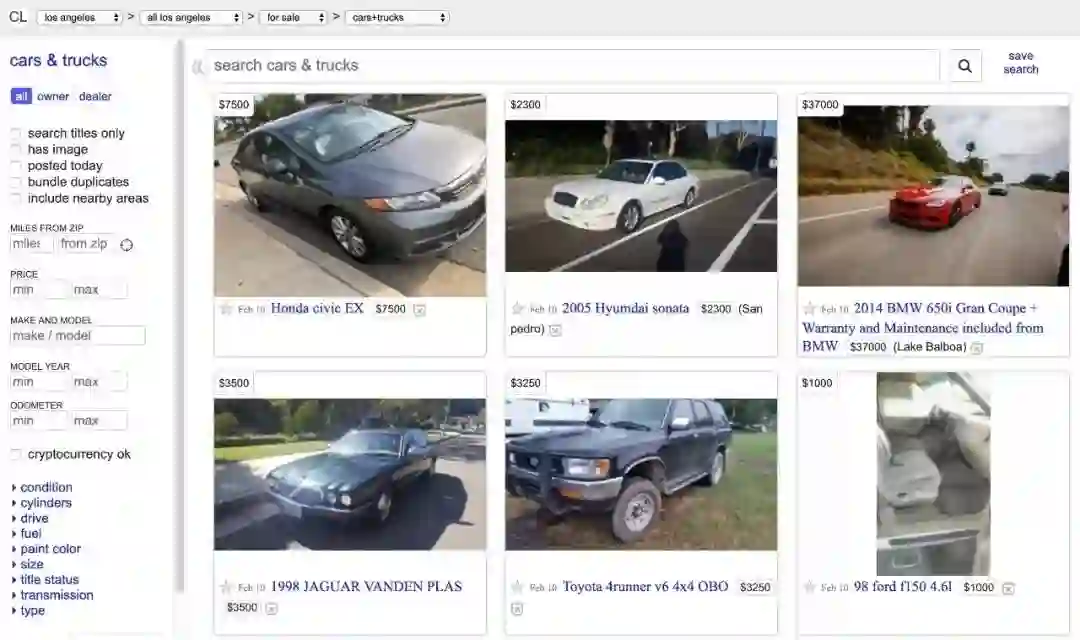Screen dimensions: 1080x640
Task: Click the price 'max' field
Action: point(99,290)
